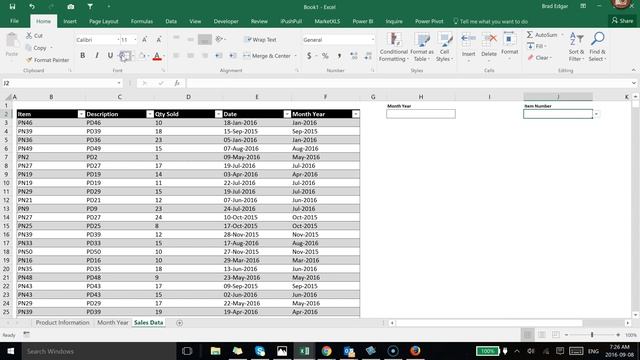Open Format as Table gallery
This screenshot has height=360, width=640.
click(422, 47)
